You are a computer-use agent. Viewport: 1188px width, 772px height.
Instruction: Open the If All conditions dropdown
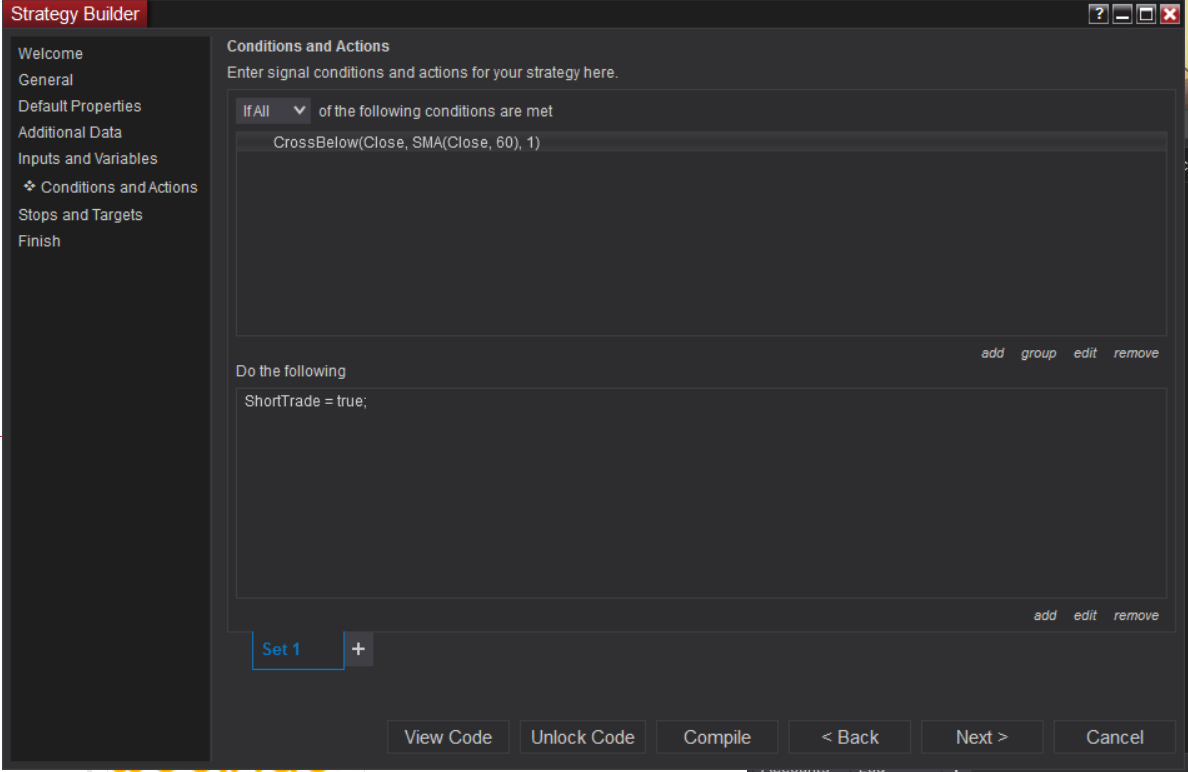point(273,111)
